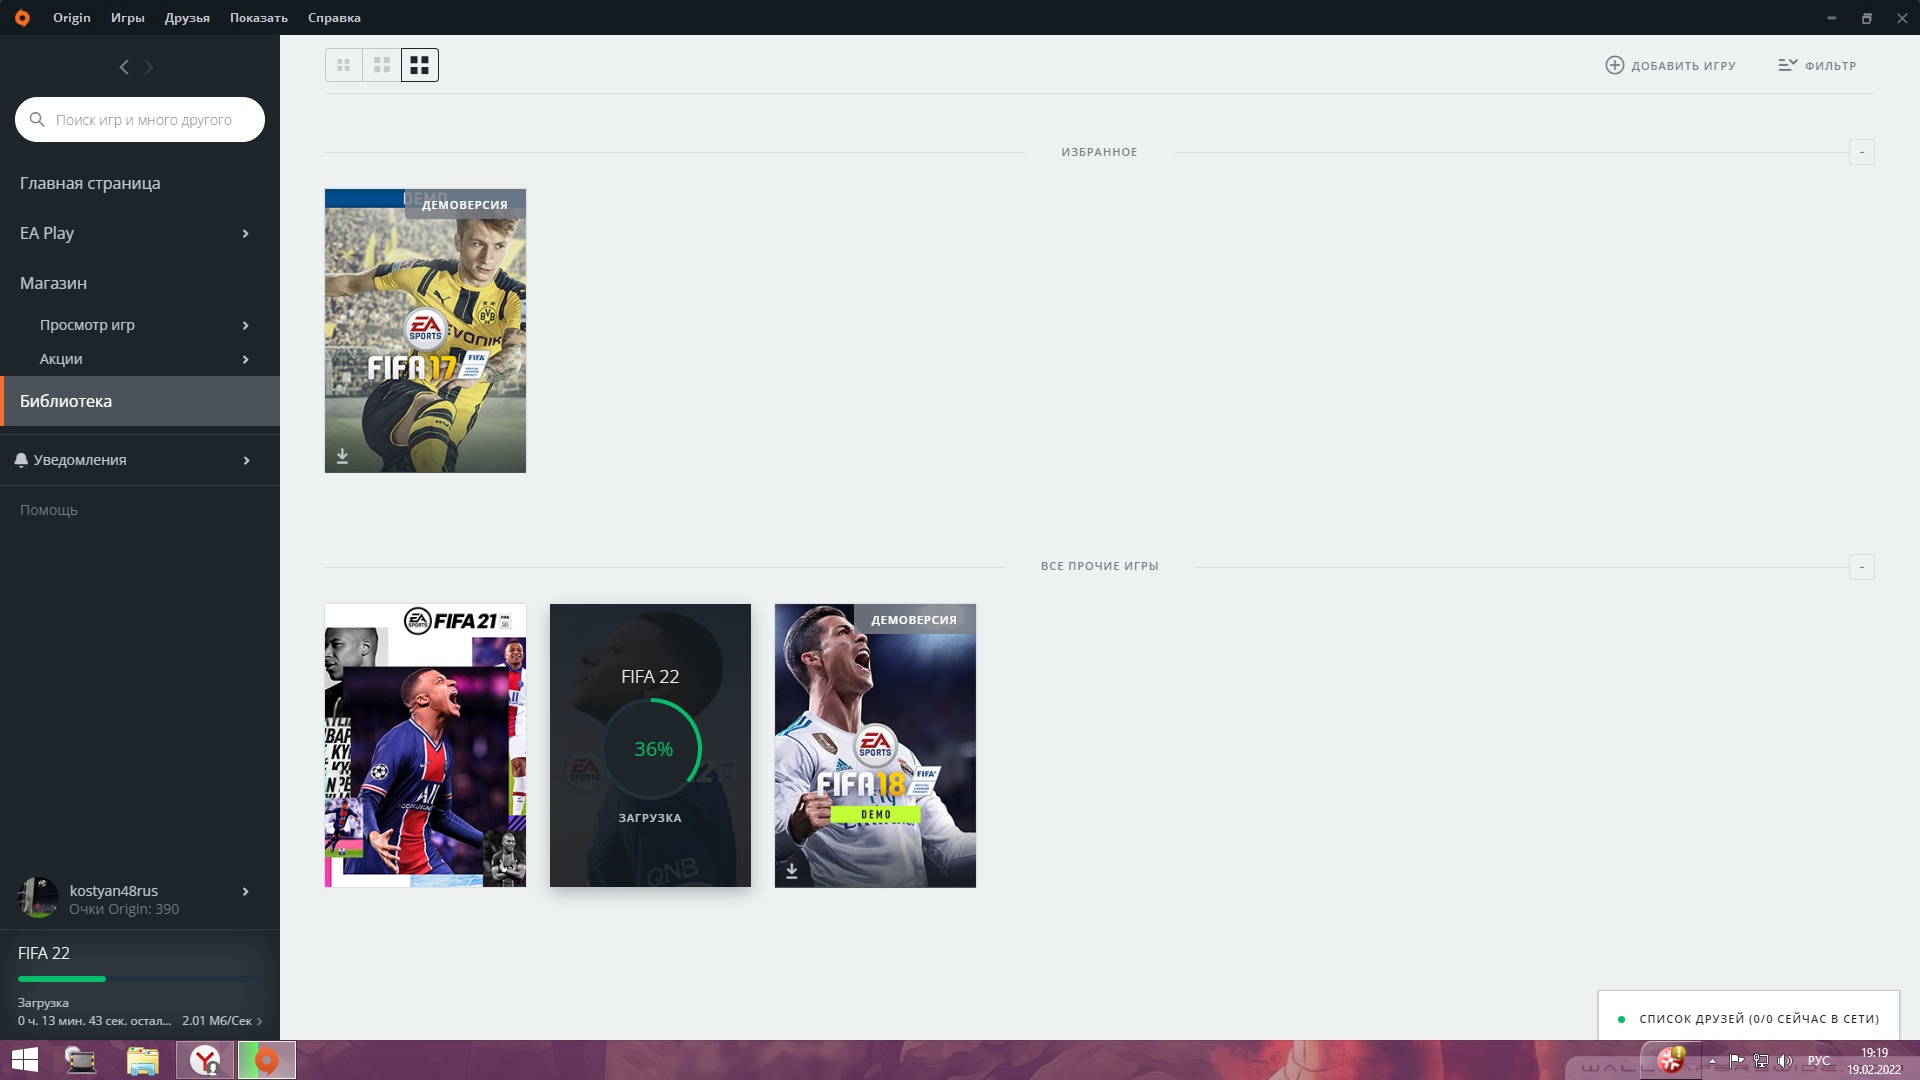Open the Друзья menu

[187, 18]
